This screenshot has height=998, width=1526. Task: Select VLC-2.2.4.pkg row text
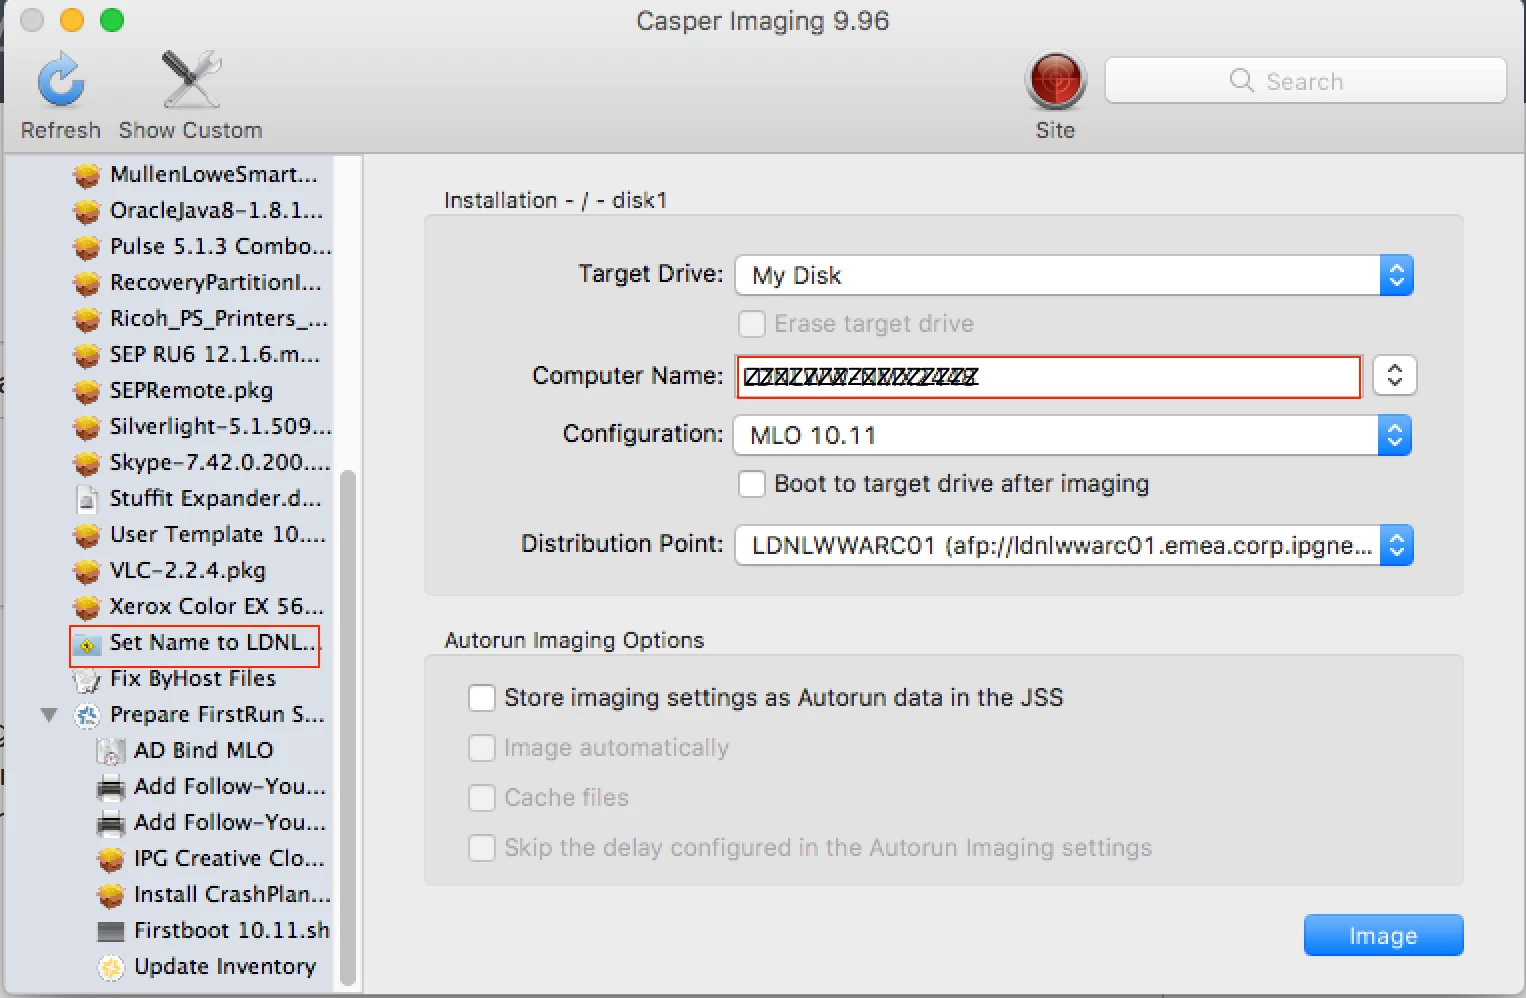tap(188, 570)
